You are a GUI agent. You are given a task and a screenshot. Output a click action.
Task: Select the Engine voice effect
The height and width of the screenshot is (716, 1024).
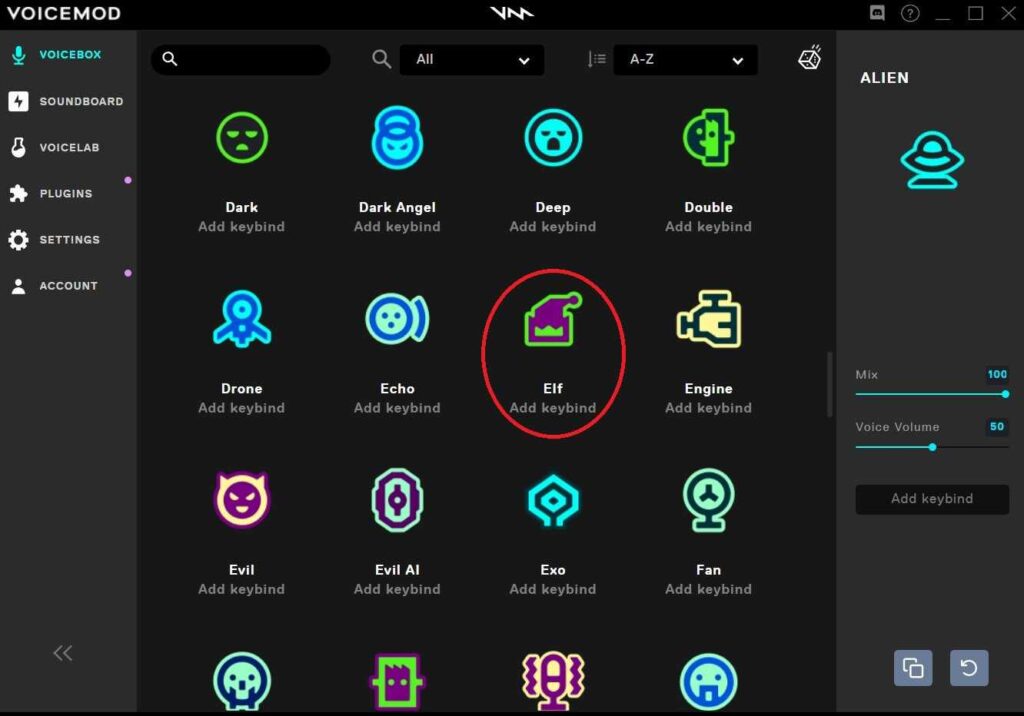pyautogui.click(x=708, y=320)
